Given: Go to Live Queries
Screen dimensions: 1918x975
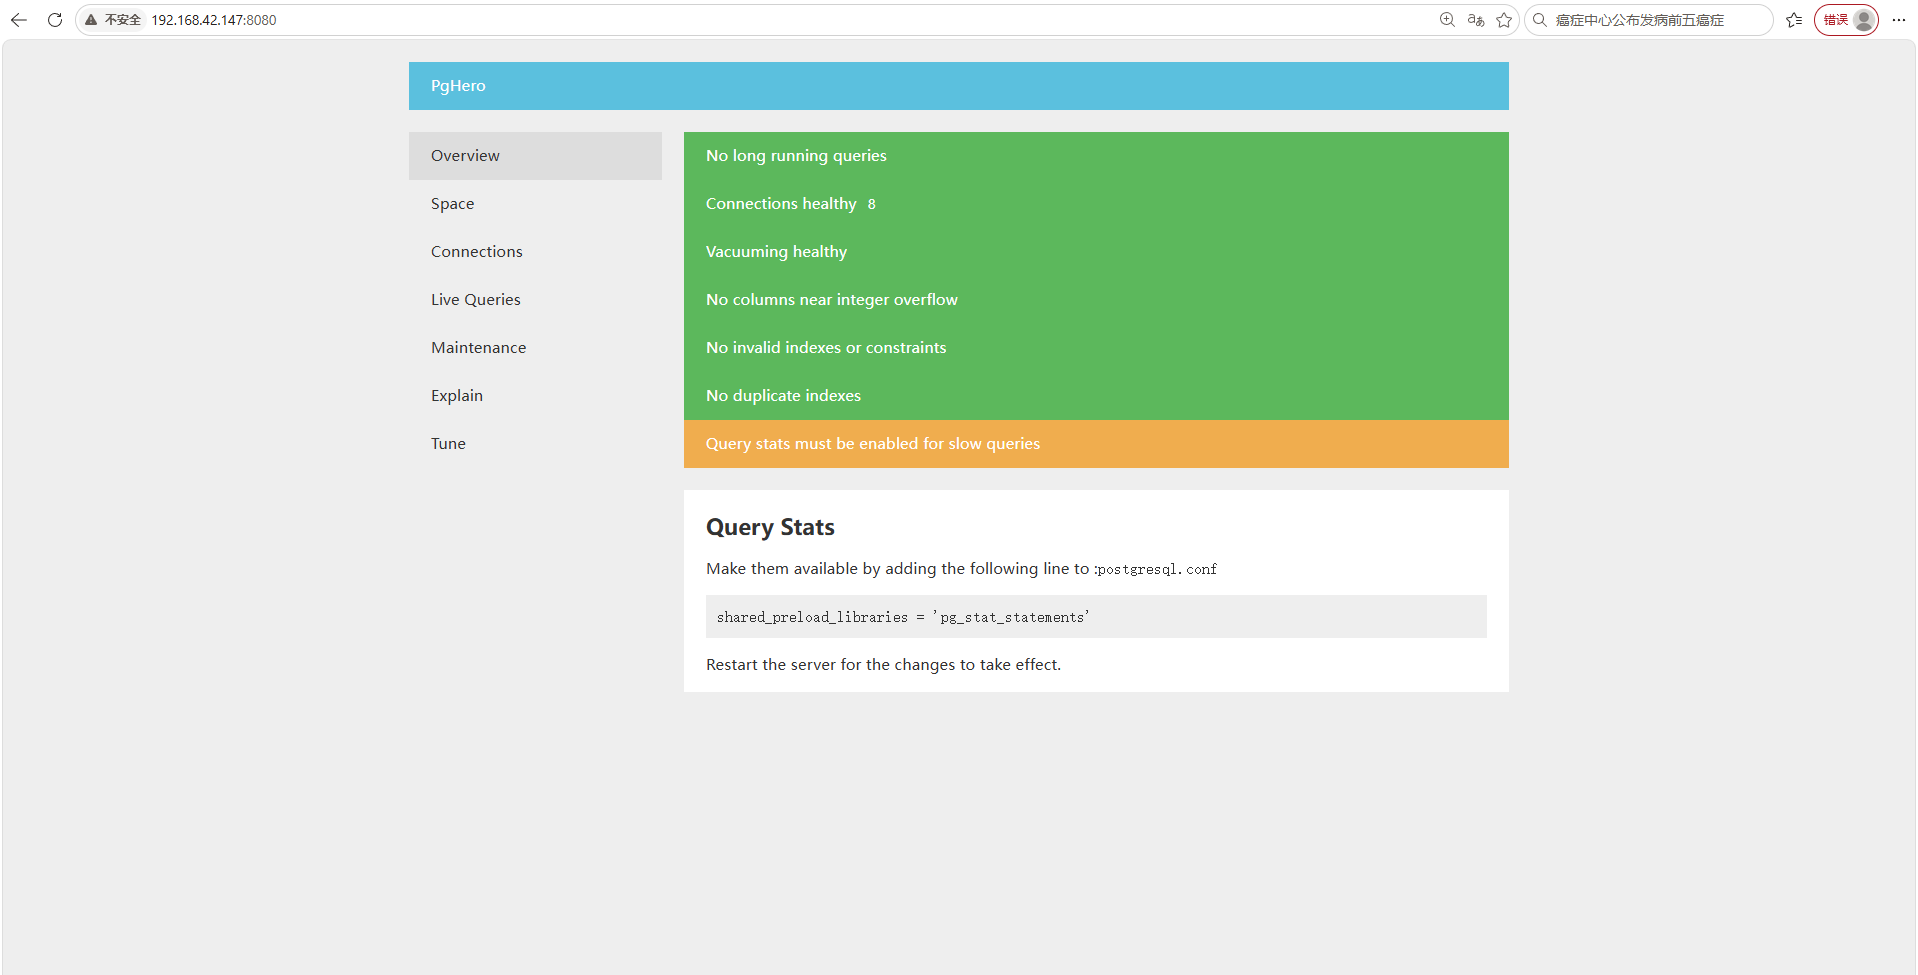Looking at the screenshot, I should (535, 300).
